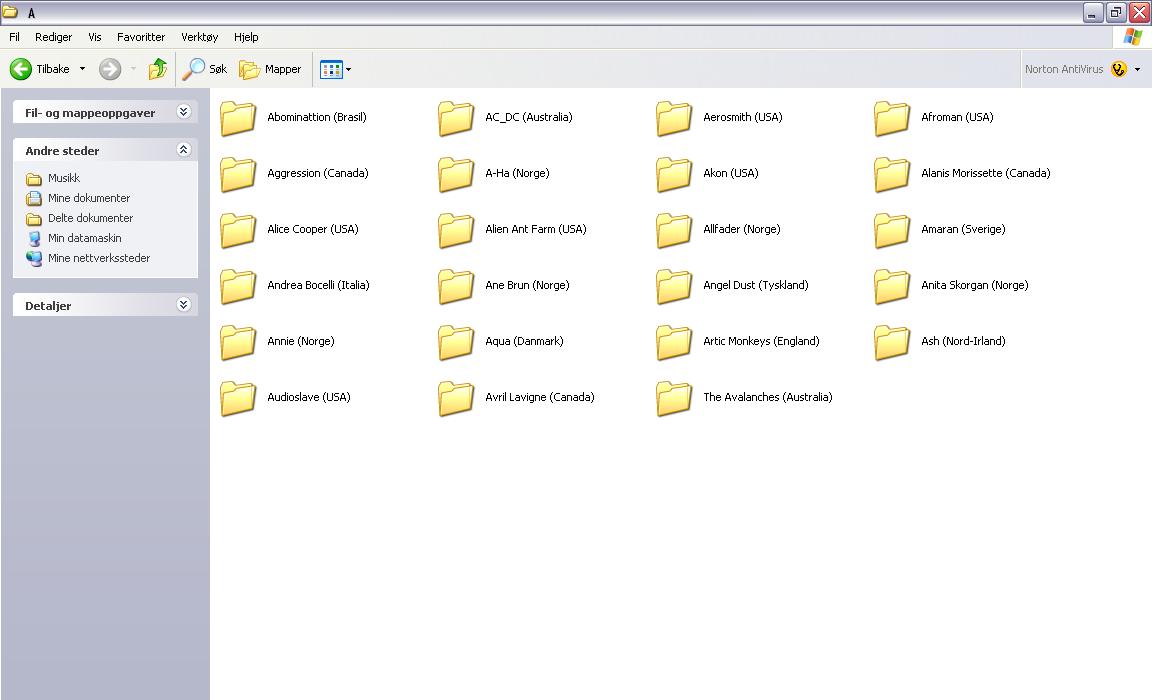The width and height of the screenshot is (1152, 700).
Task: Click the Avril Lavigne (Canada) folder name
Action: (539, 397)
